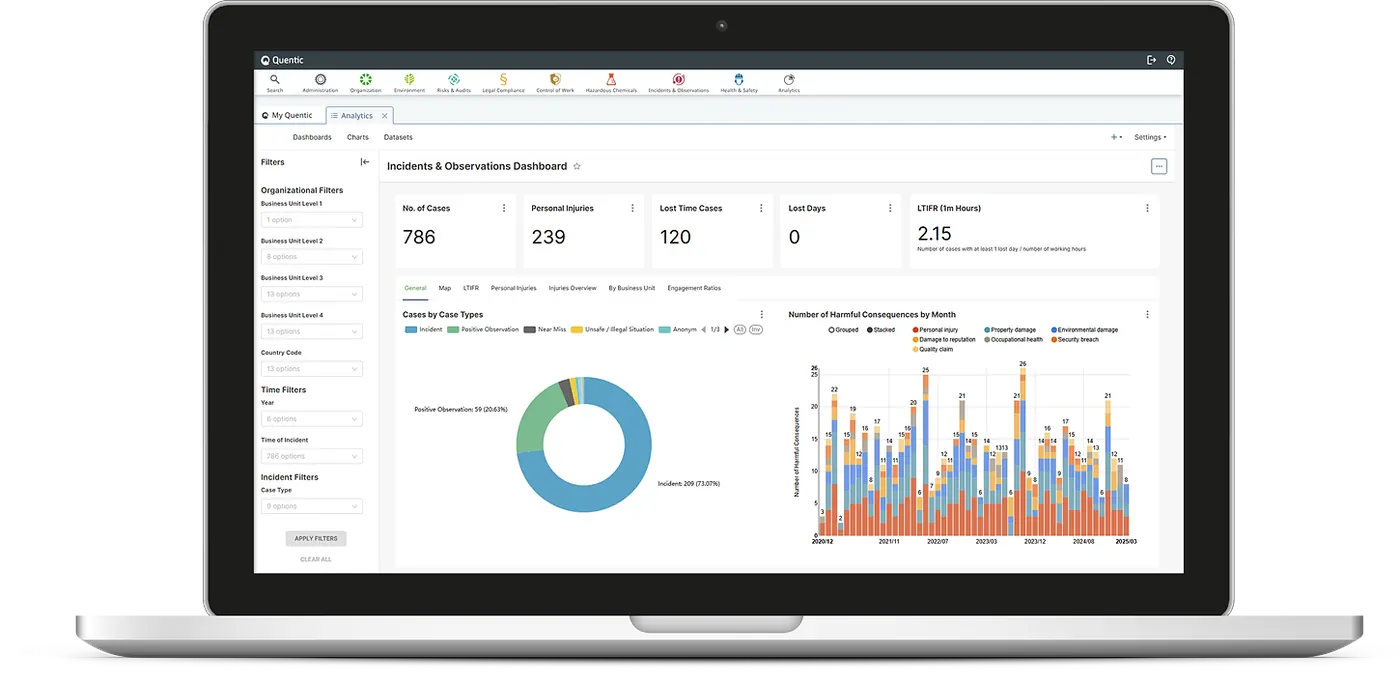Open the Administration module
Screen dimensions: 1400x686
point(320,82)
